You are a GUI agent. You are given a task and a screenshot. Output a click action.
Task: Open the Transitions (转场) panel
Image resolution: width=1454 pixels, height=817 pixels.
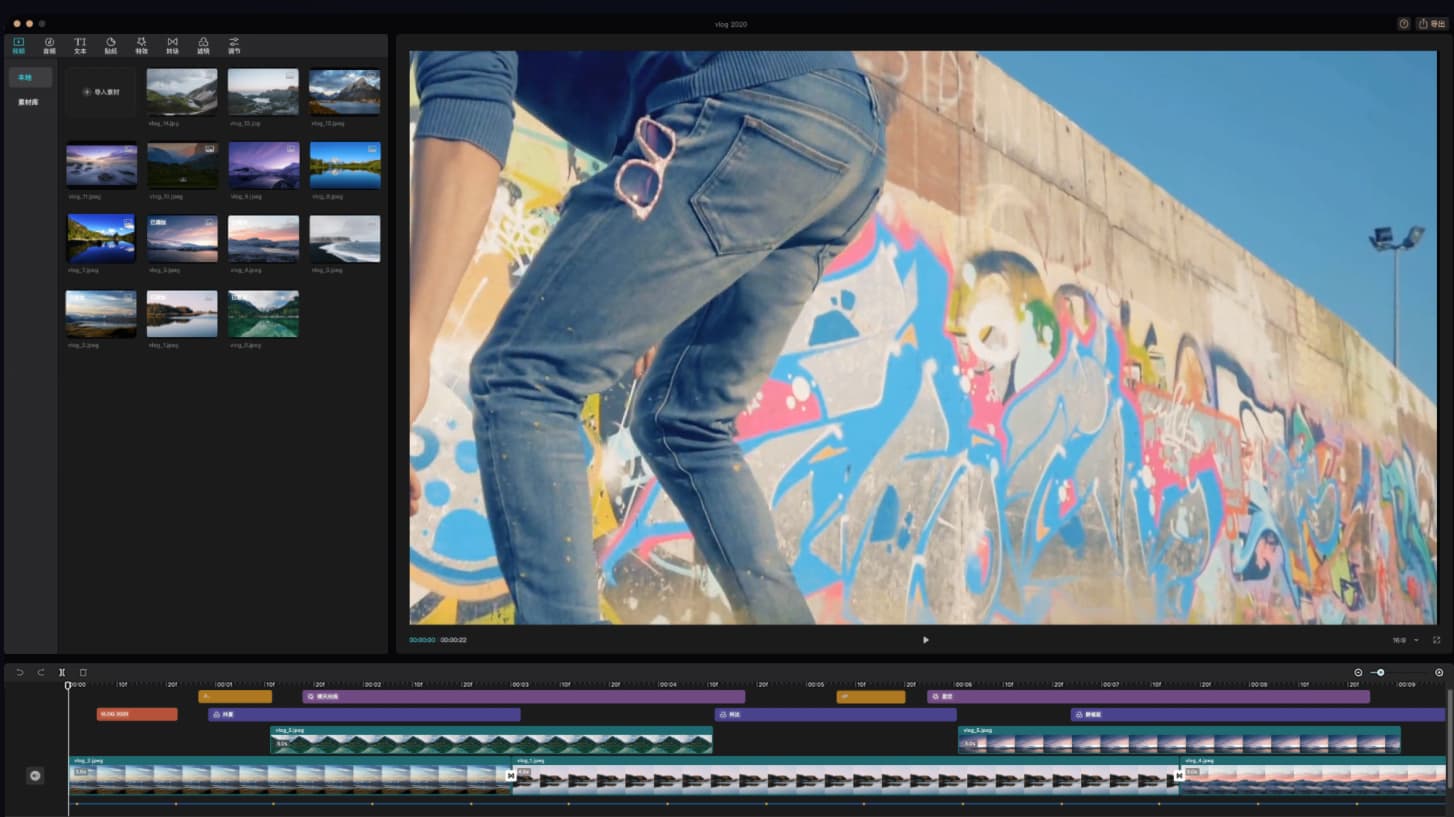click(172, 45)
